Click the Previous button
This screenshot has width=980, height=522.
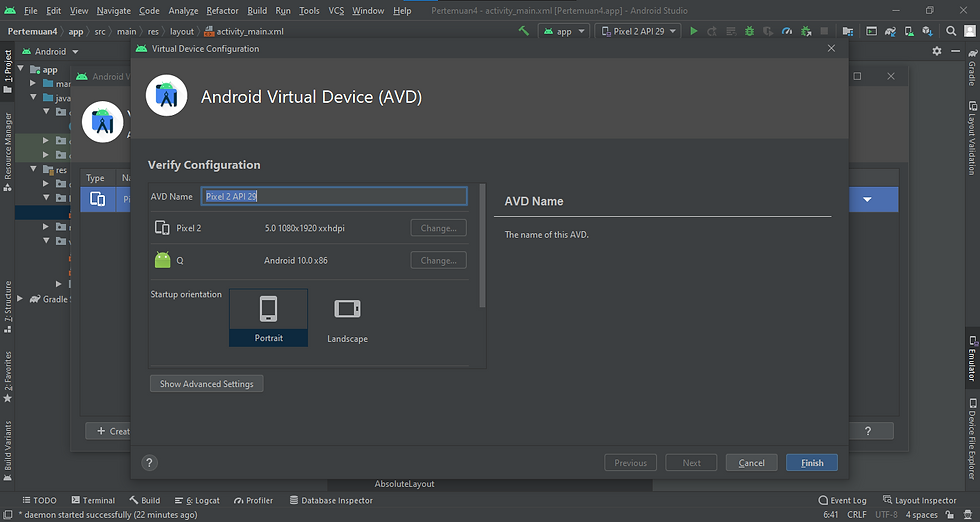(630, 463)
